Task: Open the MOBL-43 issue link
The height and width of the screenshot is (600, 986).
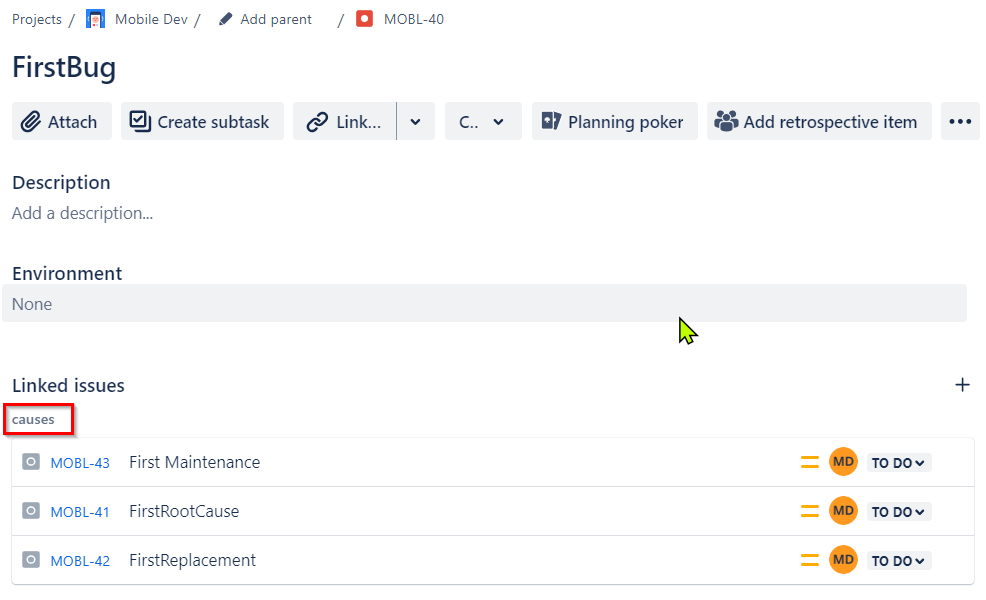Action: pyautogui.click(x=80, y=463)
